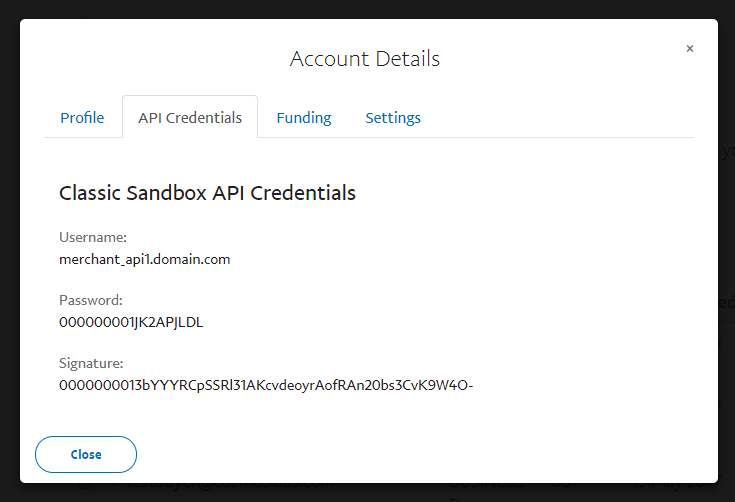The height and width of the screenshot is (502, 735).
Task: Click the dark backdrop above the dialog
Action: tap(367, 9)
